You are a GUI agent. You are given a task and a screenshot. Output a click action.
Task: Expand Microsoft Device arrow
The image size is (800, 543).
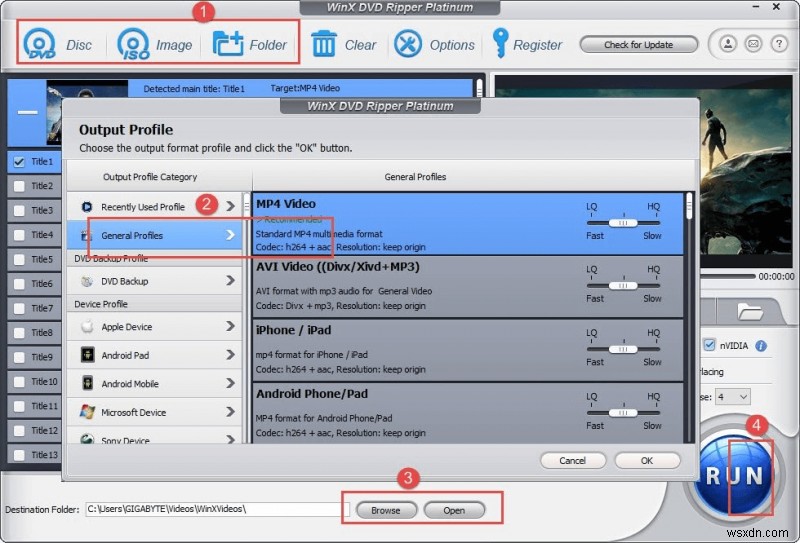[231, 411]
